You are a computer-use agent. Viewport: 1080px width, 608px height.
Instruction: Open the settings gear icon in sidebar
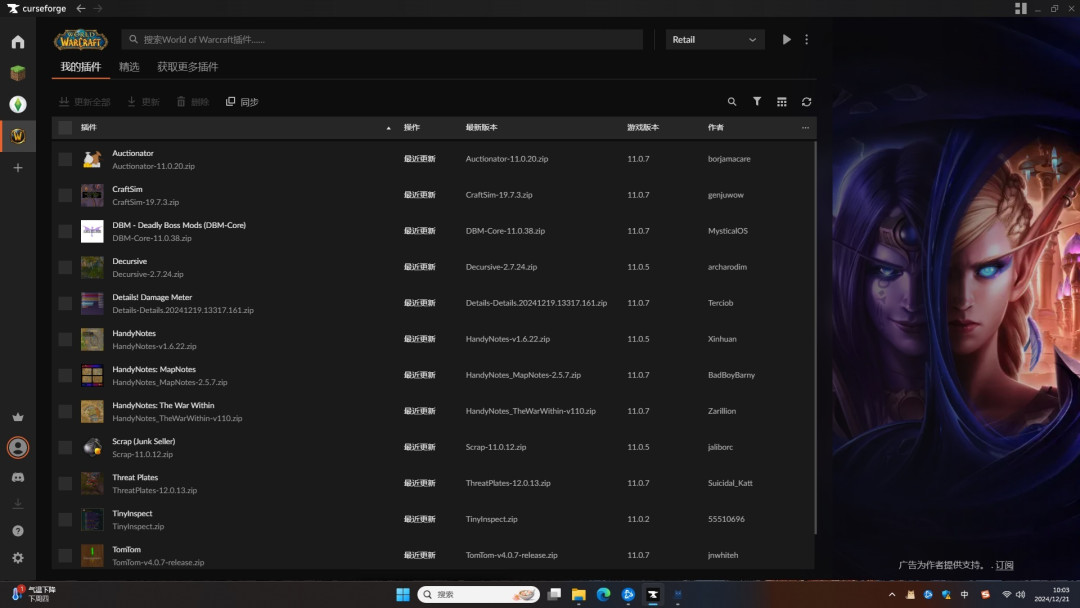[18, 558]
